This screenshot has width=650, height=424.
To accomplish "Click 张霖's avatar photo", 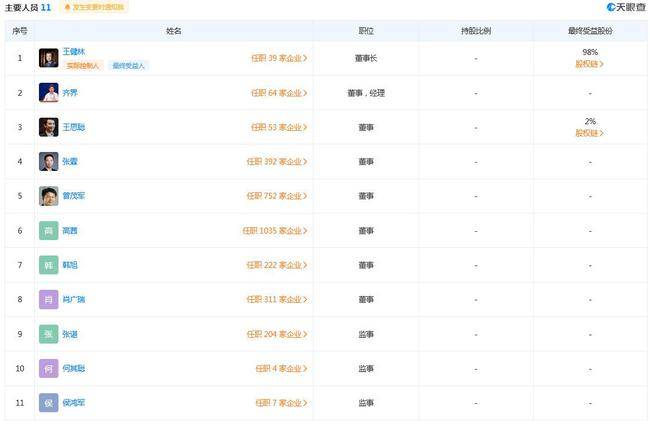I will [x=48, y=162].
